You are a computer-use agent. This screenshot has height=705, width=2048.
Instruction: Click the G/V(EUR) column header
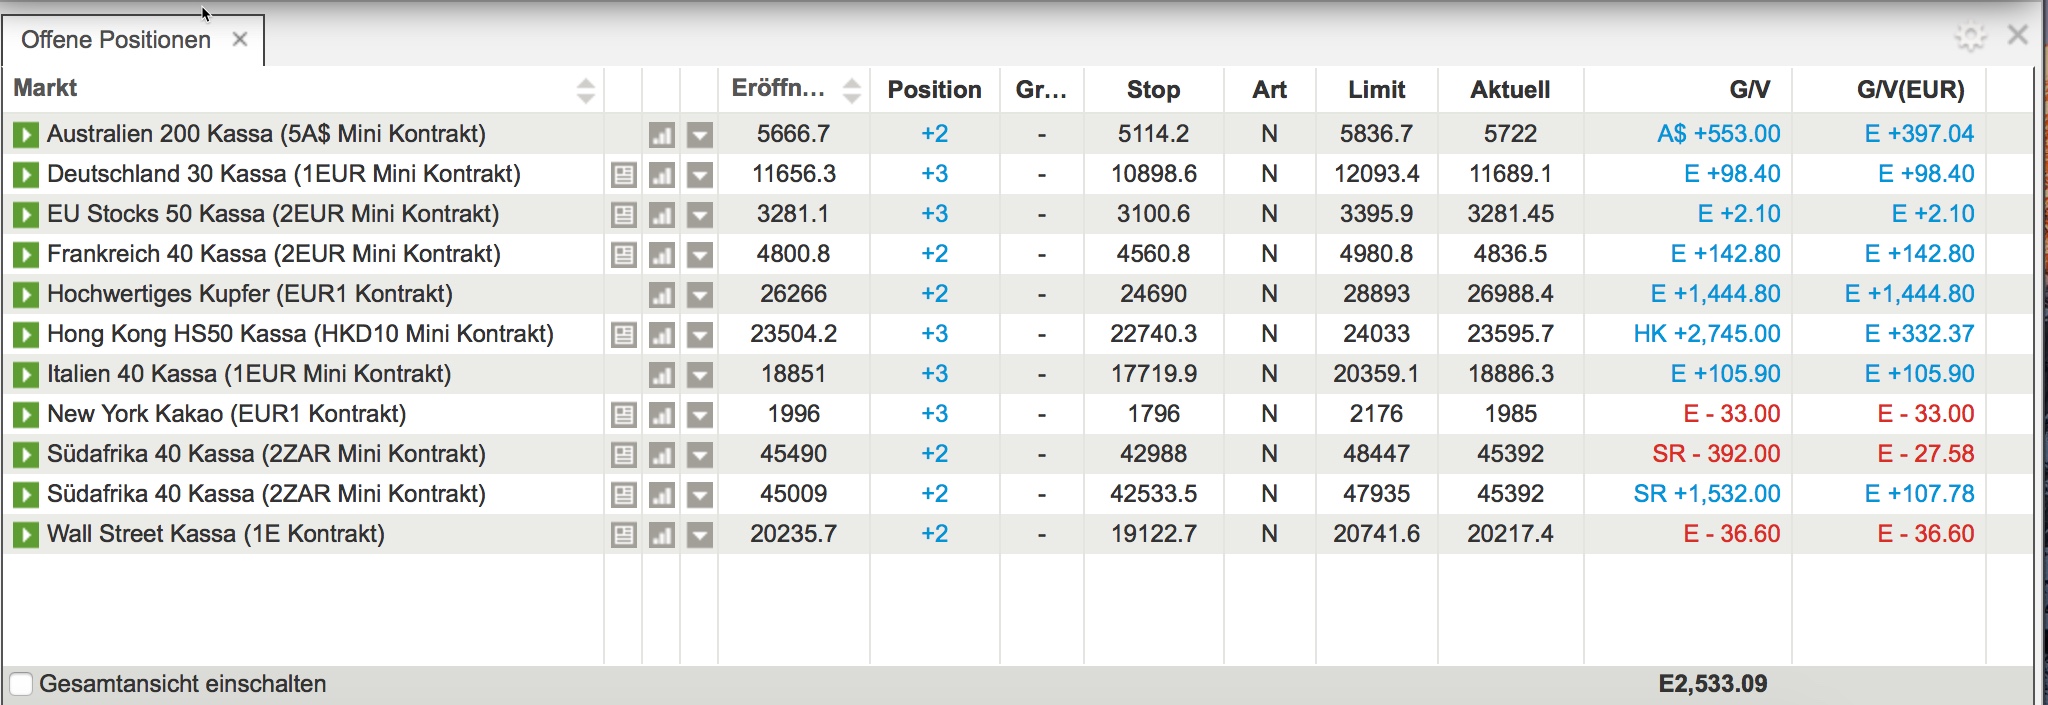[1910, 90]
